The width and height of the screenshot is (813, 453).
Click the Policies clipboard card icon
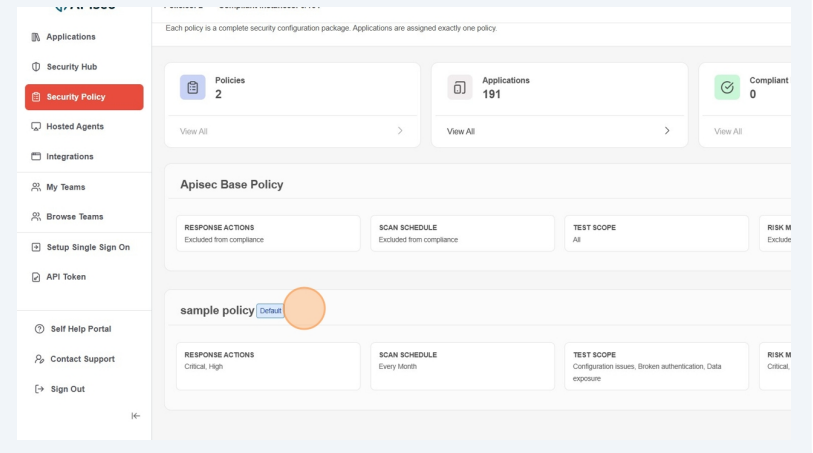pyautogui.click(x=192, y=88)
